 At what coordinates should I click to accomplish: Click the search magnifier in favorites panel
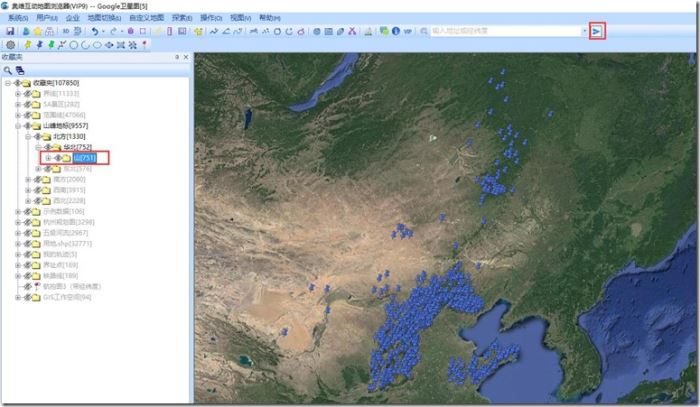pyautogui.click(x=8, y=70)
